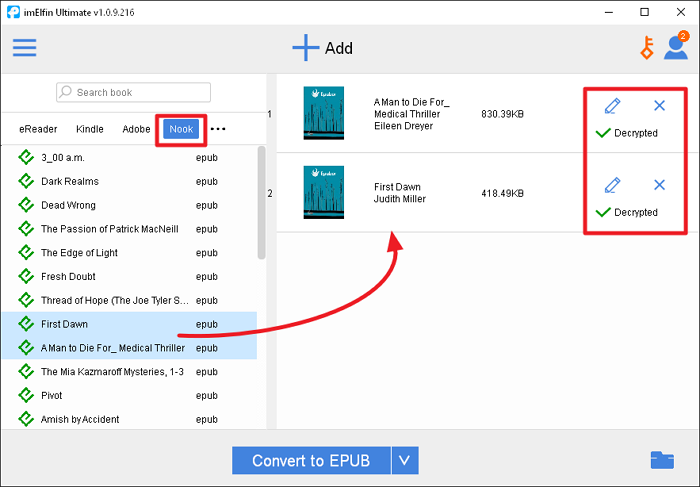Click the epub icon beside Dead Wrong

26,205
